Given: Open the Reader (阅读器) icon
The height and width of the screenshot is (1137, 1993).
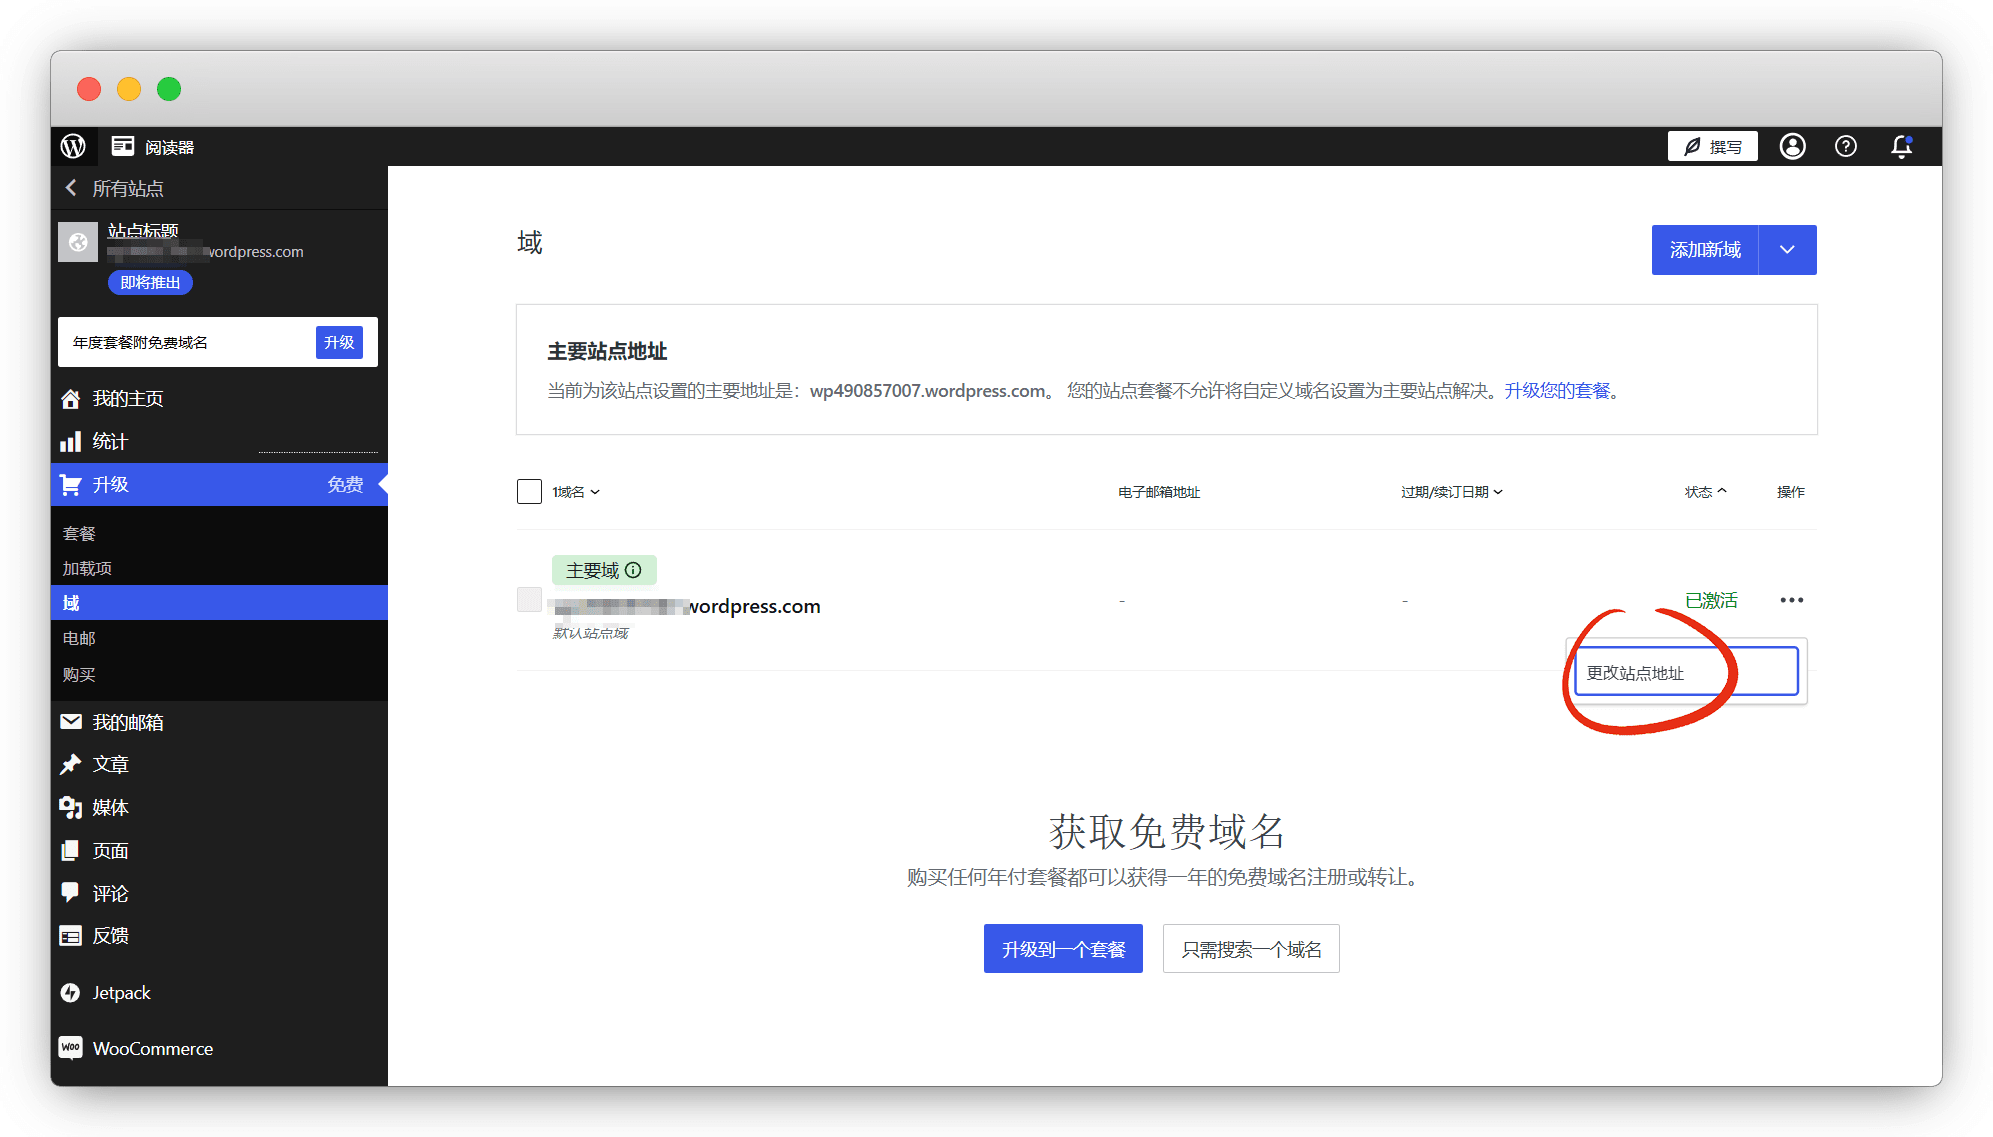Looking at the screenshot, I should tap(123, 146).
